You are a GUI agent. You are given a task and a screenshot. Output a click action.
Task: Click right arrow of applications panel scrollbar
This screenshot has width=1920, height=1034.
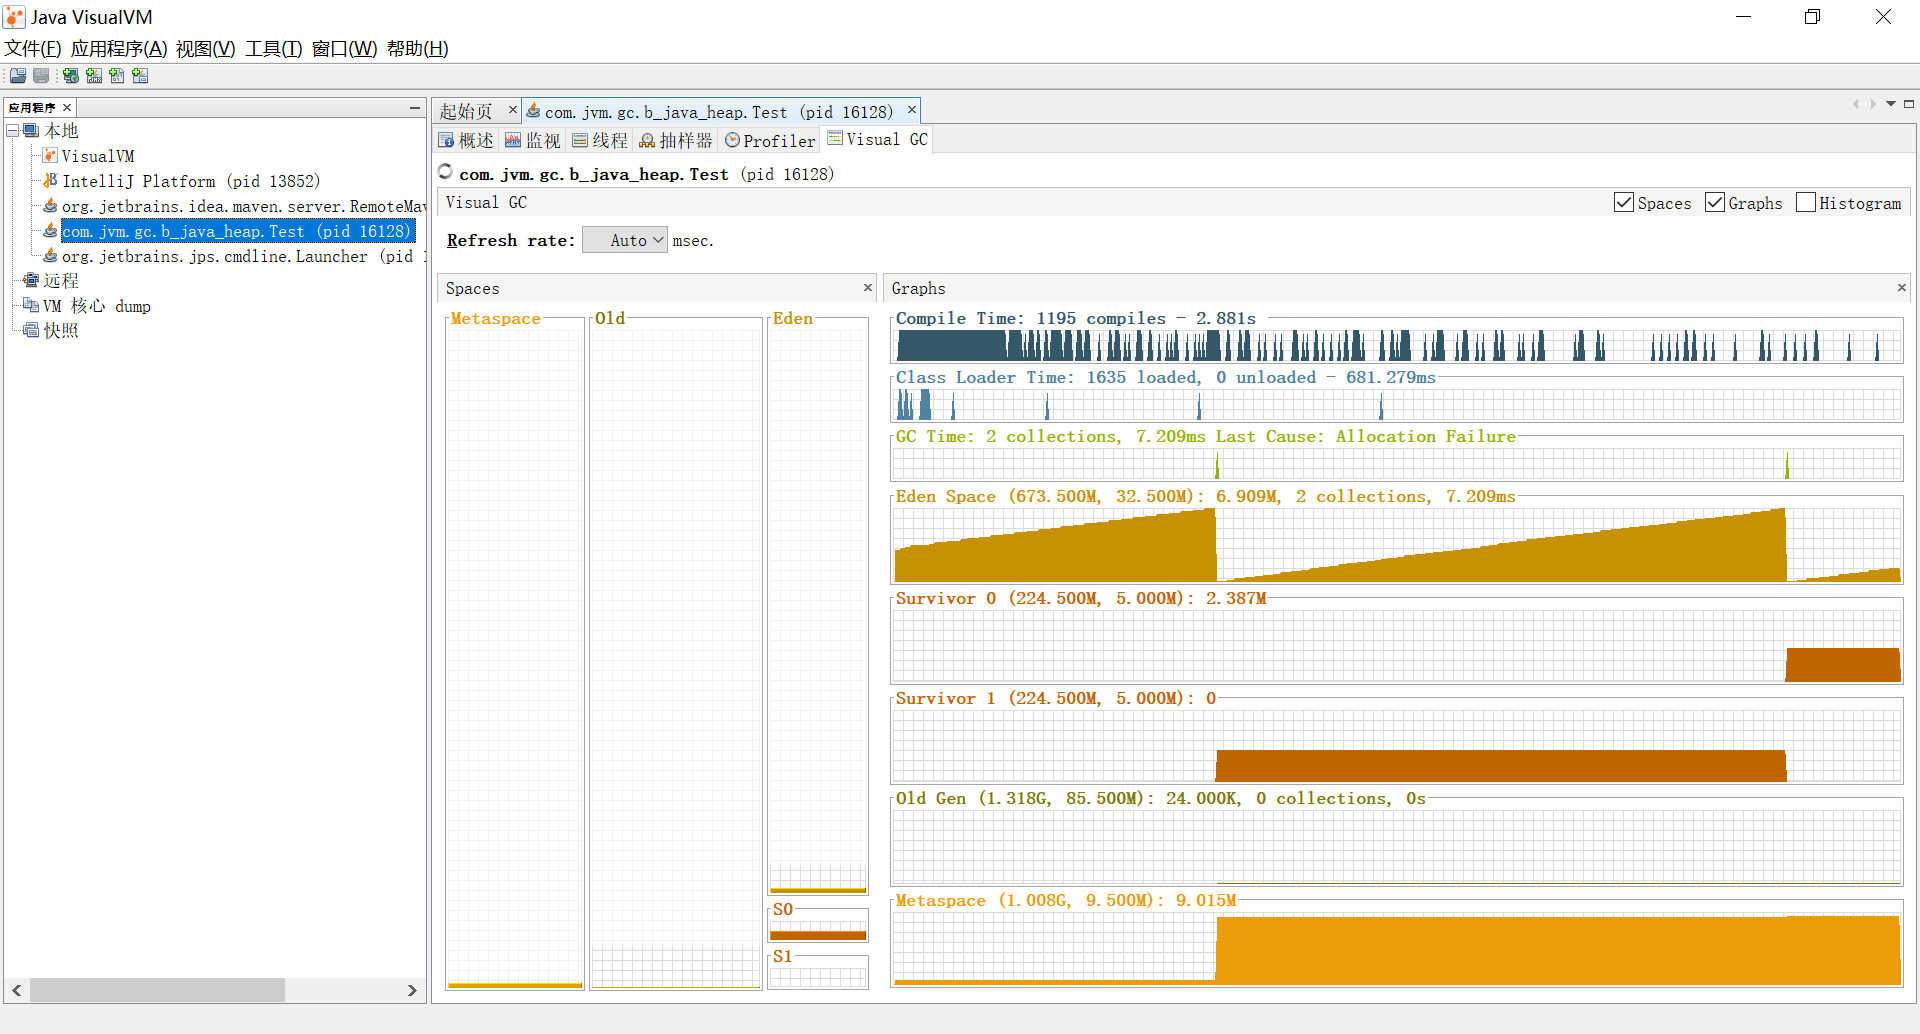click(x=412, y=990)
